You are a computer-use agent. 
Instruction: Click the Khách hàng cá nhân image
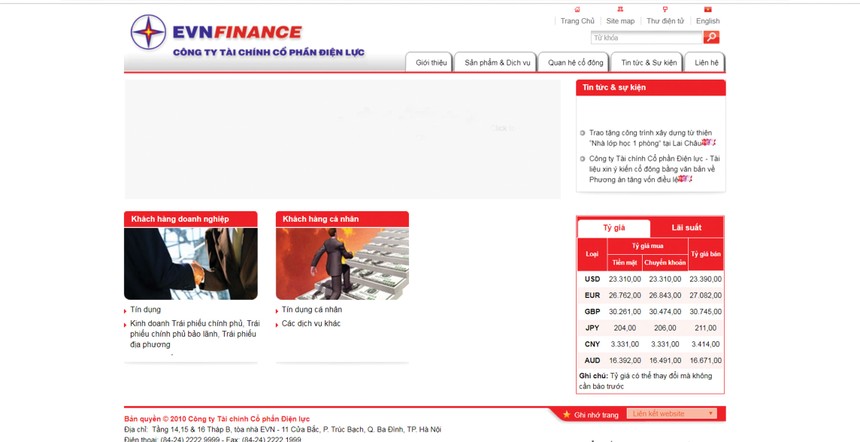[x=342, y=264]
